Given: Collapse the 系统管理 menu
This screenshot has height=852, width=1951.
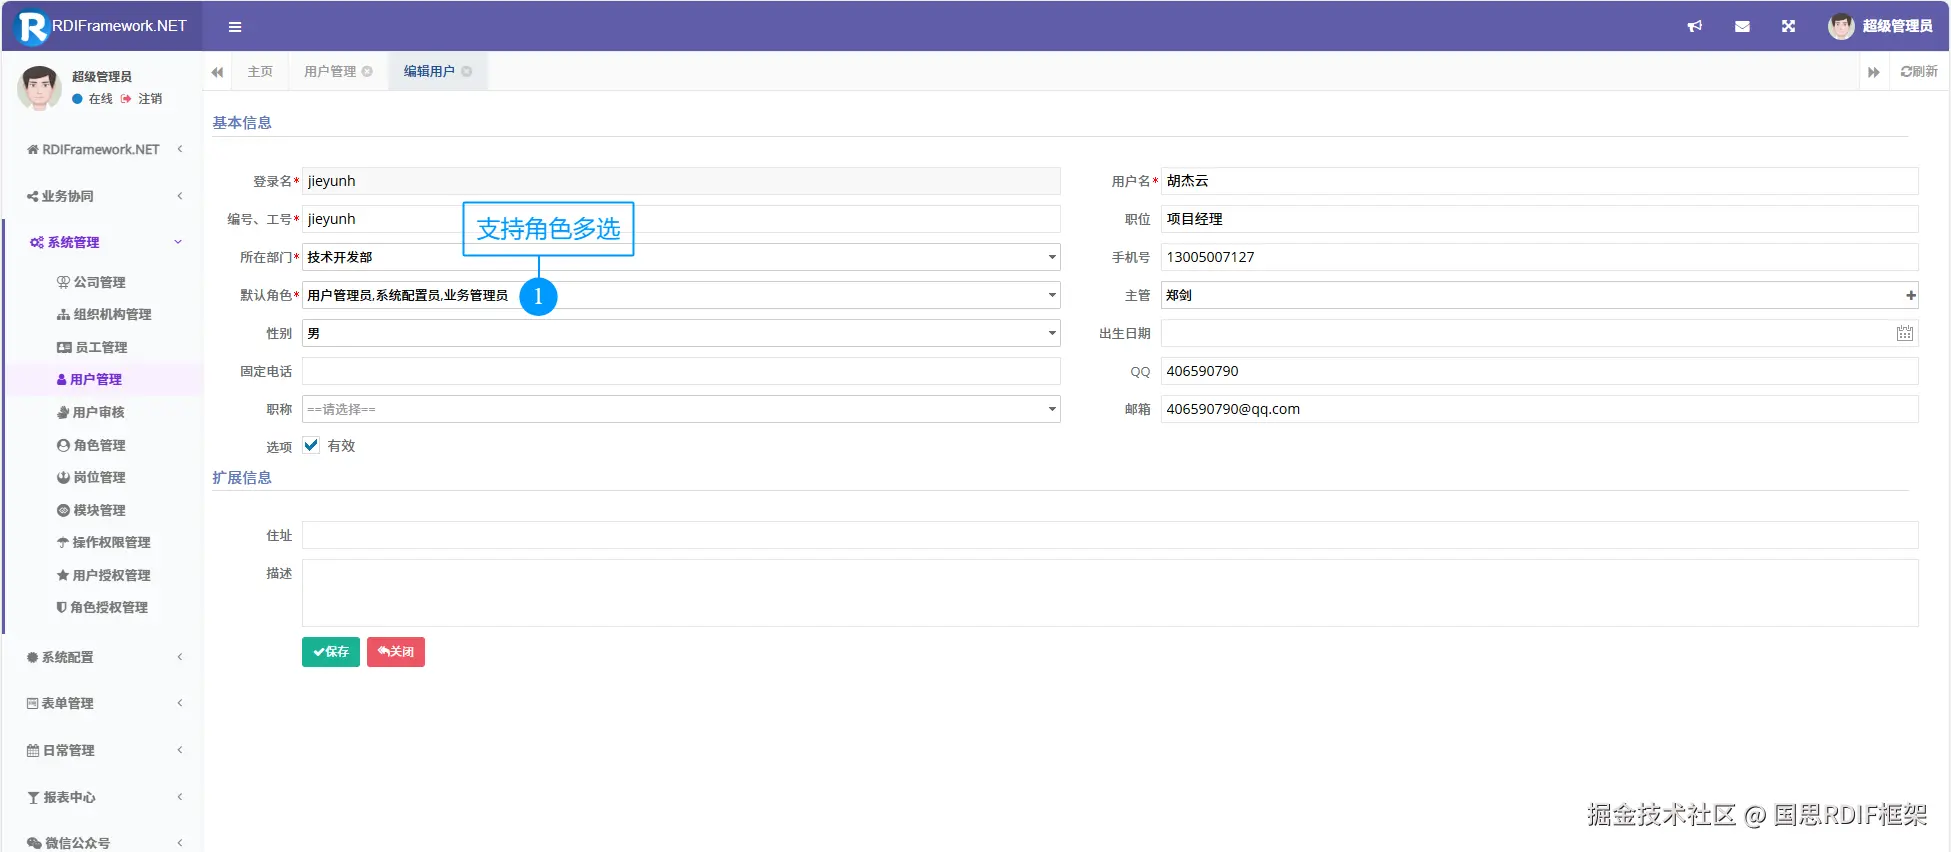Looking at the screenshot, I should [x=104, y=242].
